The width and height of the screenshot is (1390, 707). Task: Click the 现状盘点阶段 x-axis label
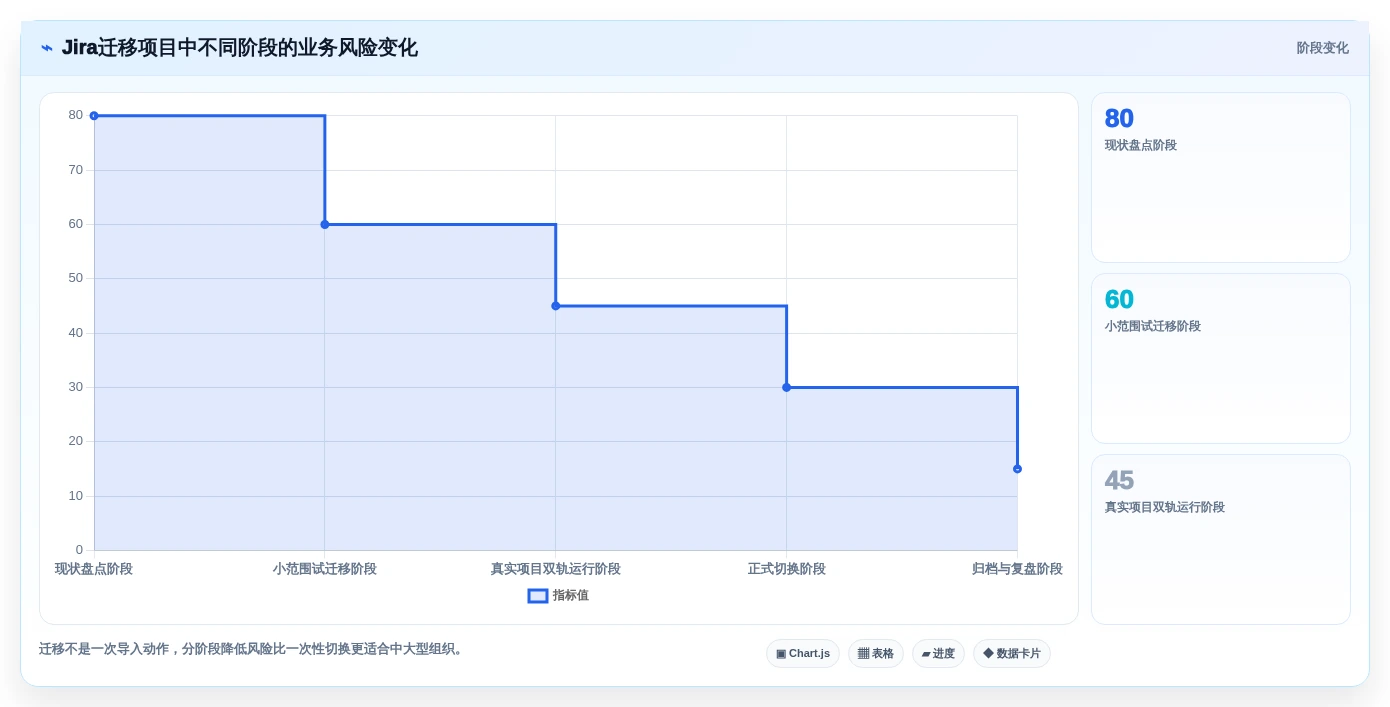coord(94,569)
